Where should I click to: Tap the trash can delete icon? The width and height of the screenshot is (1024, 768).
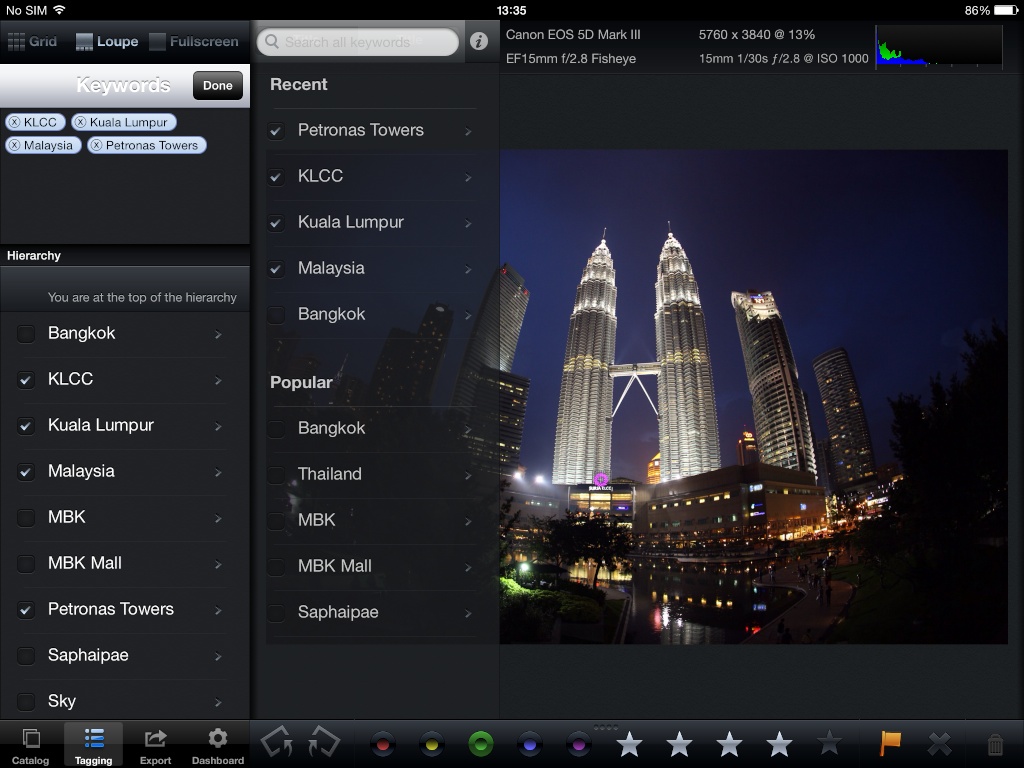pyautogui.click(x=995, y=744)
